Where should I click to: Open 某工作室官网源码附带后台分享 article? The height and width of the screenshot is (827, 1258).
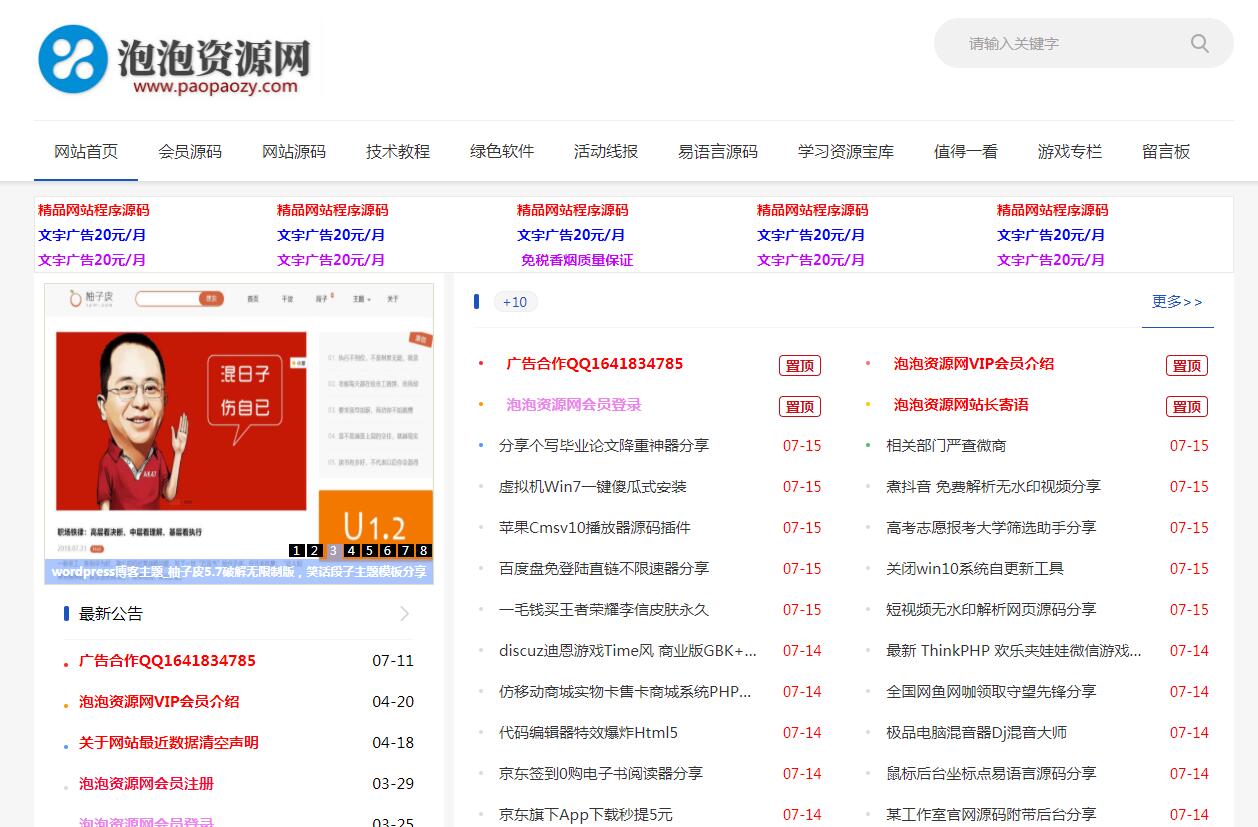991,815
